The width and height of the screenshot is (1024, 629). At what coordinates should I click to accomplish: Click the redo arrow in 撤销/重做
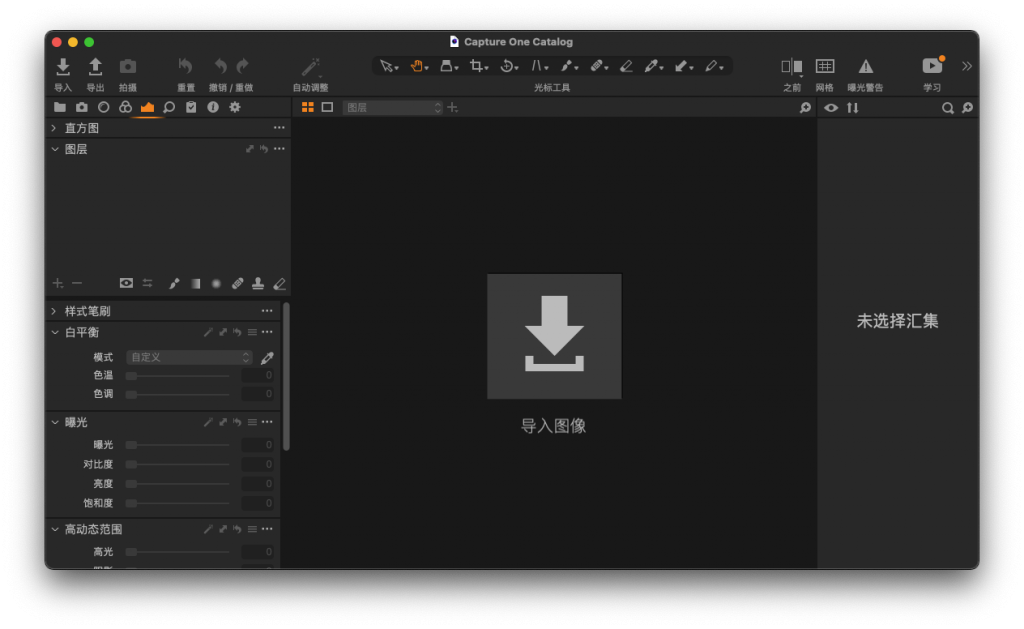[x=242, y=67]
